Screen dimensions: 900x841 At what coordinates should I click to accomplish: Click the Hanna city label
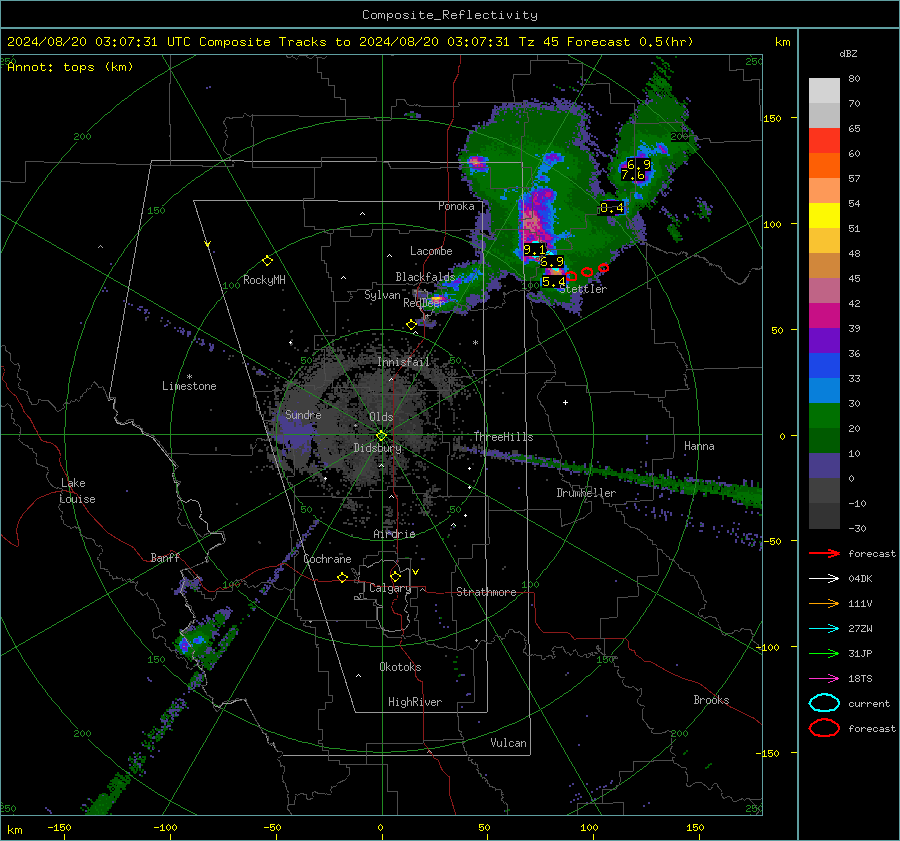pyautogui.click(x=699, y=446)
